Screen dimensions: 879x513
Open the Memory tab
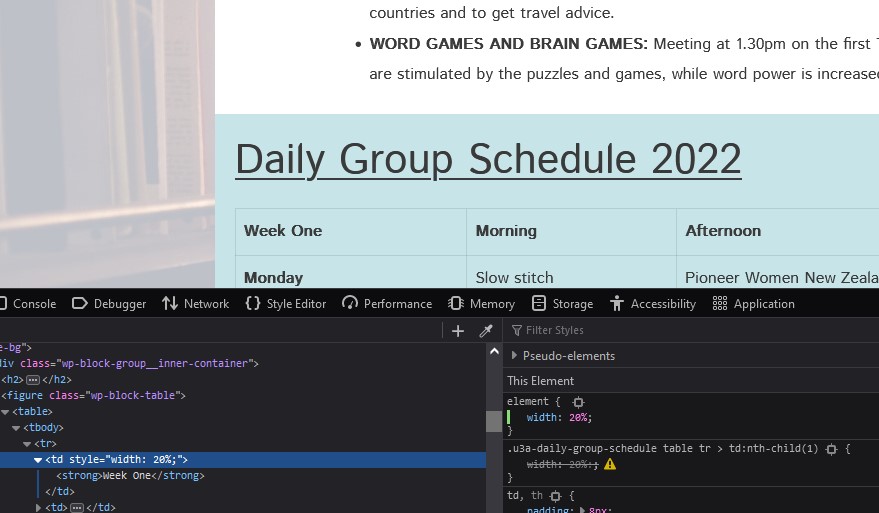pos(482,304)
